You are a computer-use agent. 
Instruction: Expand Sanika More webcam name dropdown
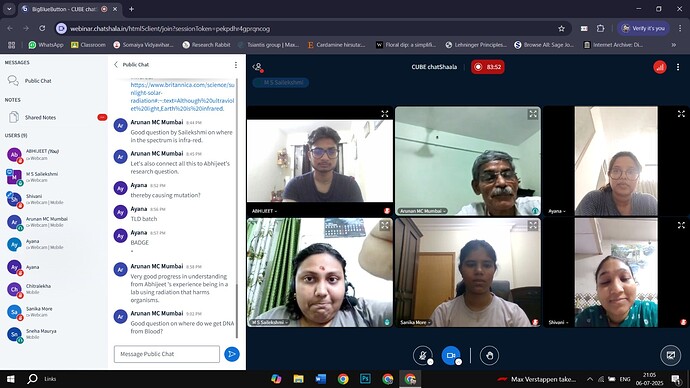pos(415,322)
